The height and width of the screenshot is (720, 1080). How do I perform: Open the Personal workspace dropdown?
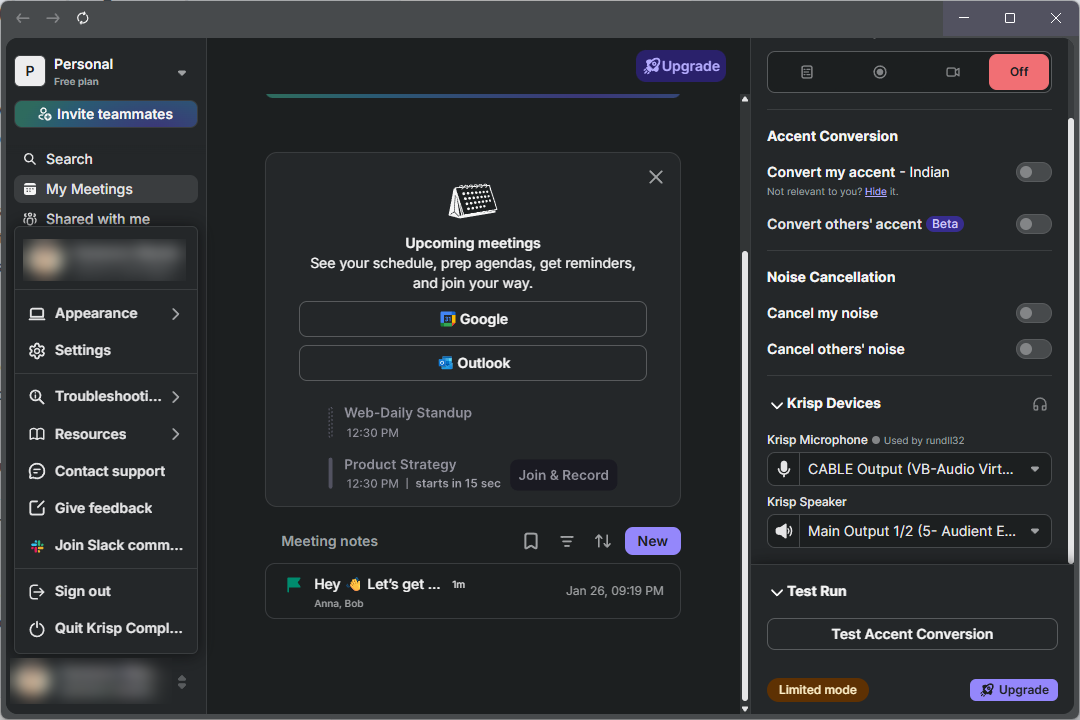182,72
